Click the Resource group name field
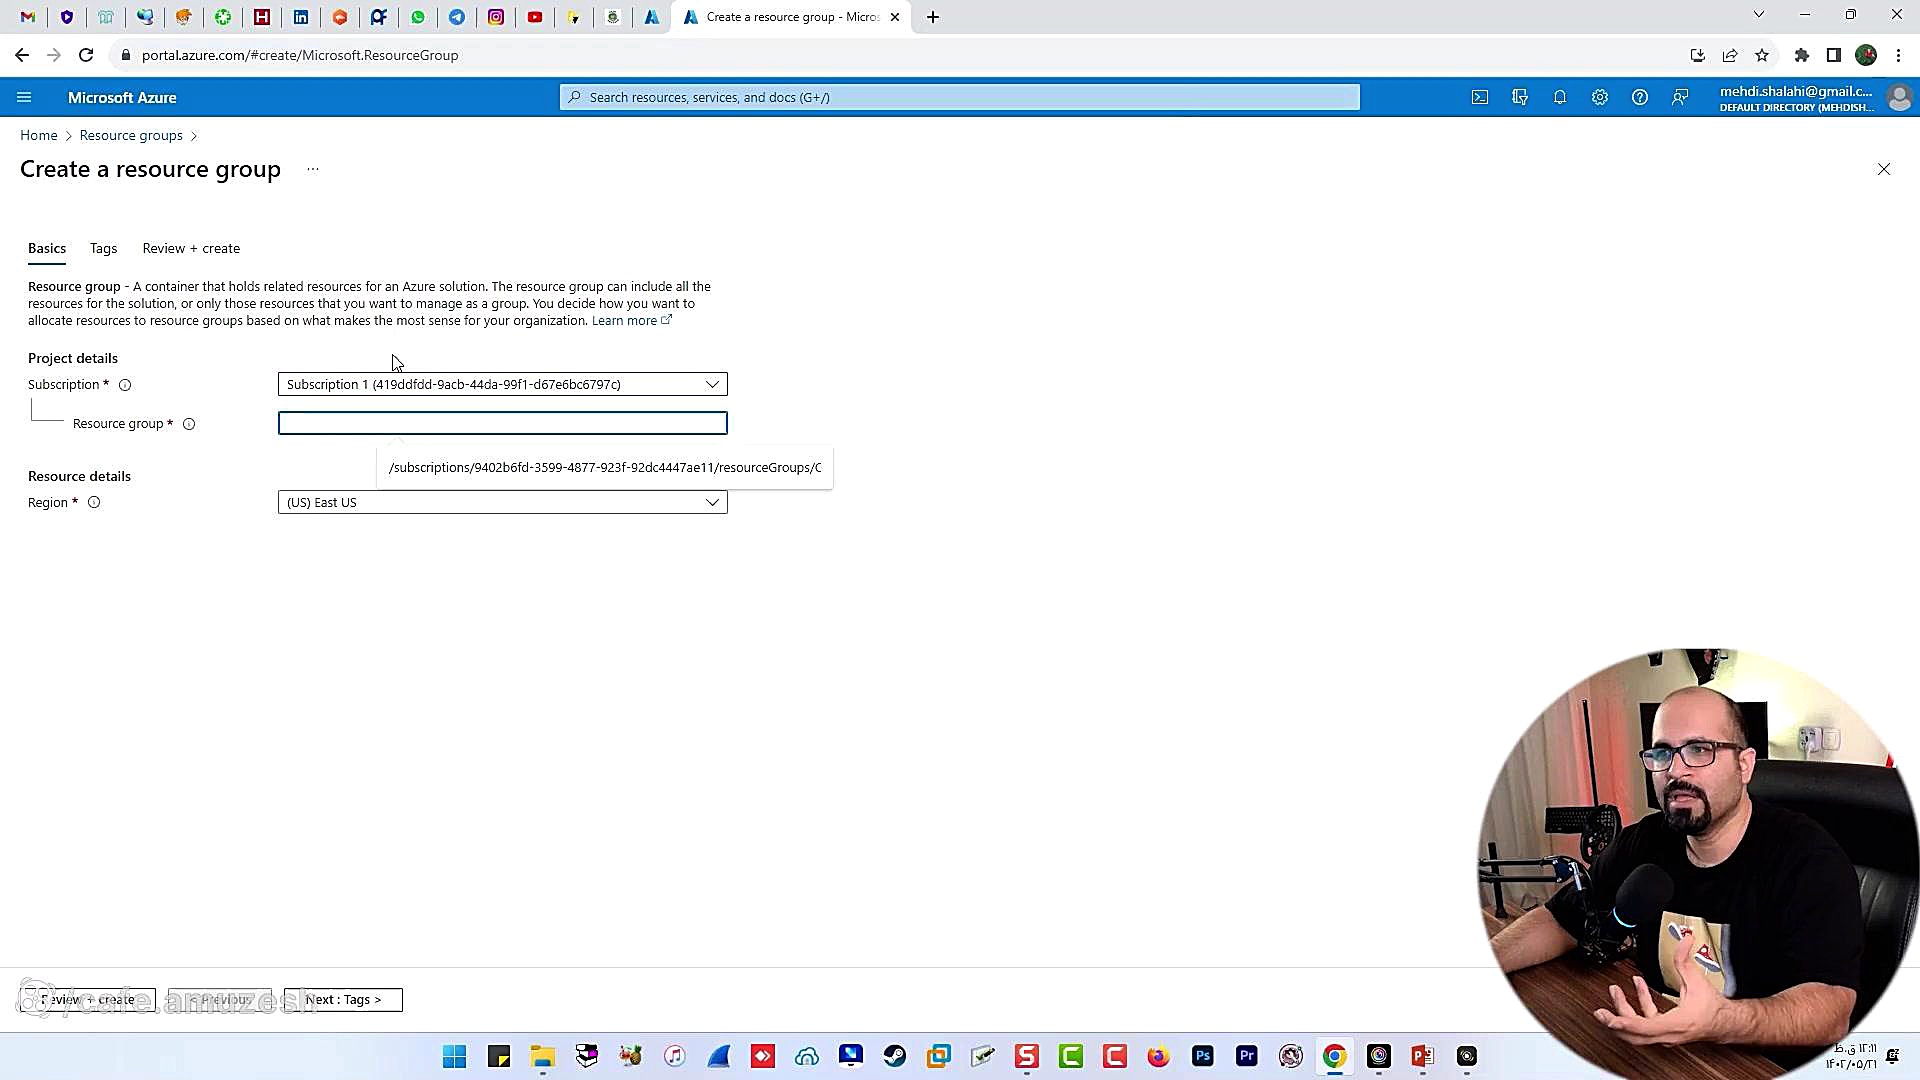Image resolution: width=1920 pixels, height=1080 pixels. (502, 423)
